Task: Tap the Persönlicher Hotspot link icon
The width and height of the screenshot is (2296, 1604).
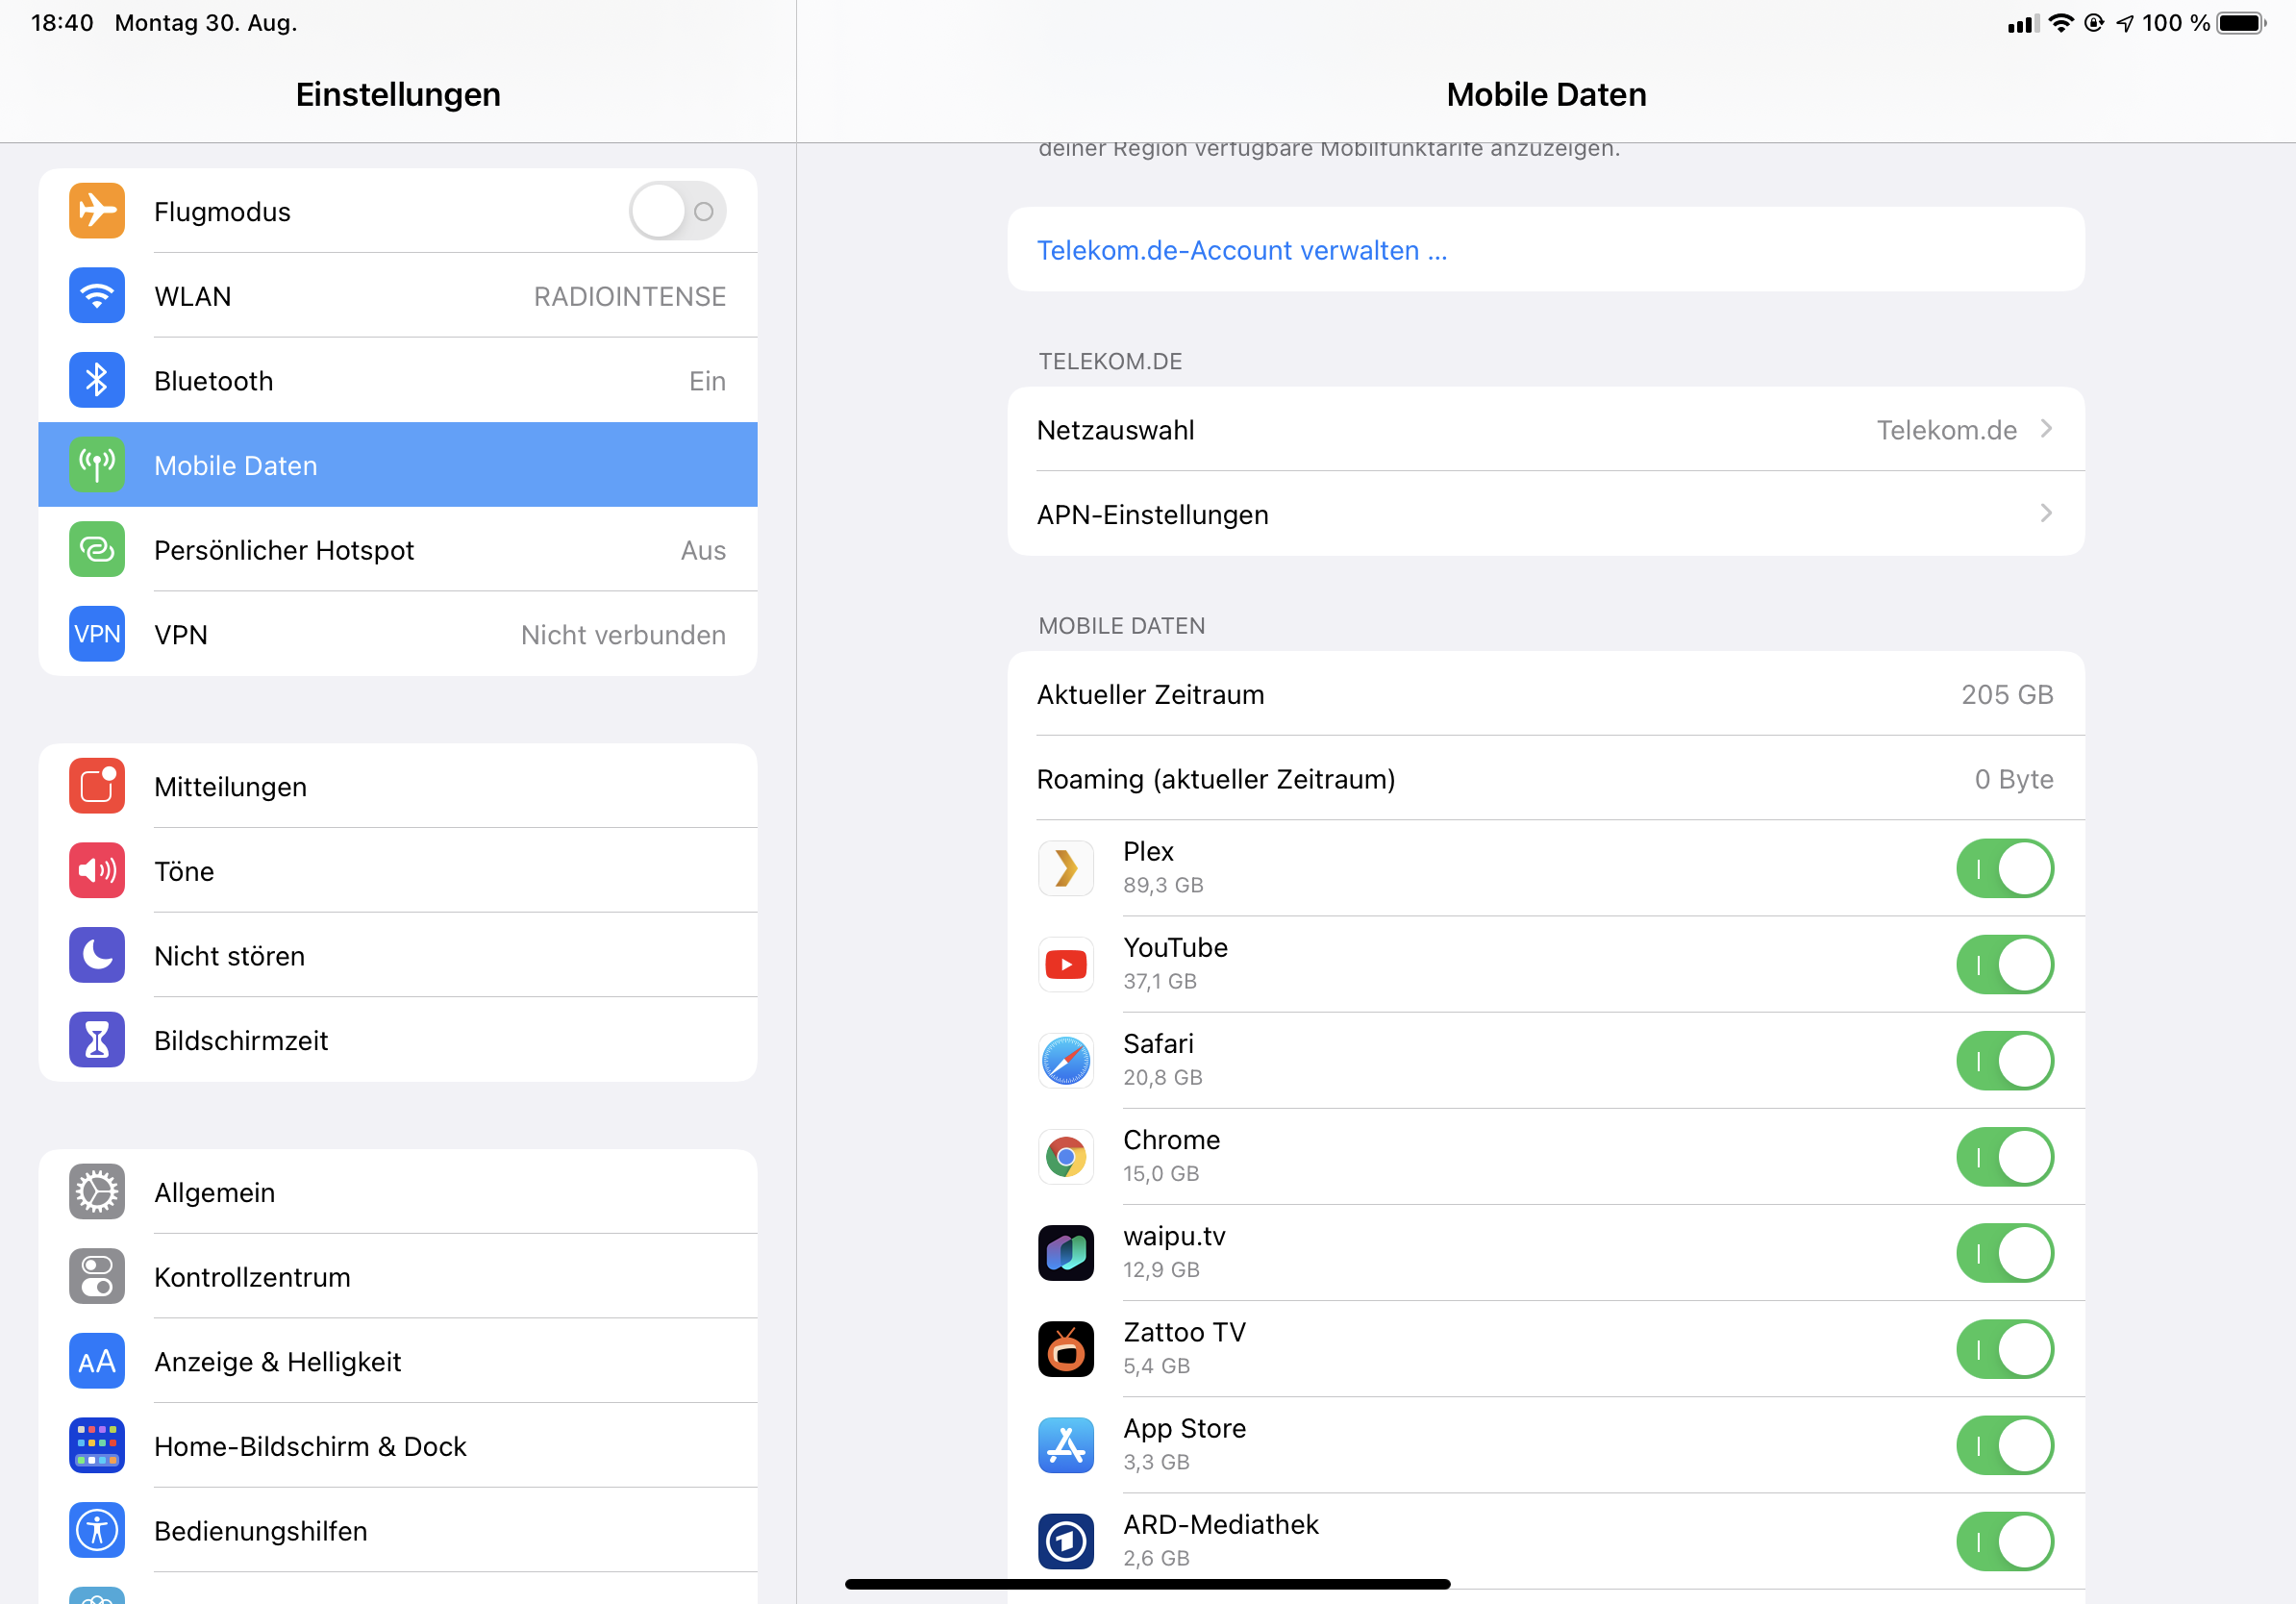Action: [97, 549]
